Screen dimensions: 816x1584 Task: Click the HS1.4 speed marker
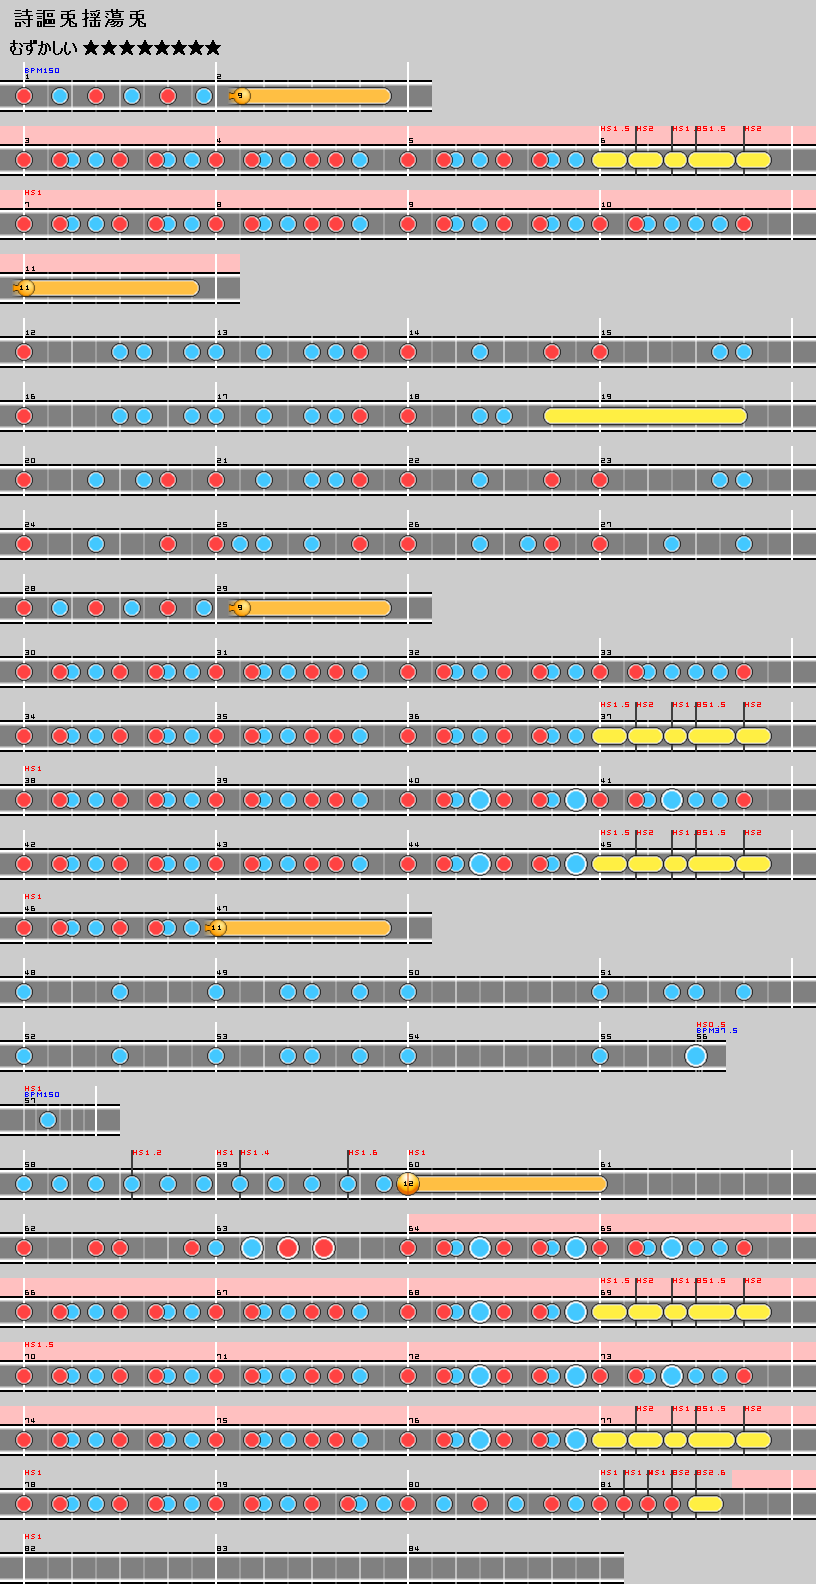255,1153
